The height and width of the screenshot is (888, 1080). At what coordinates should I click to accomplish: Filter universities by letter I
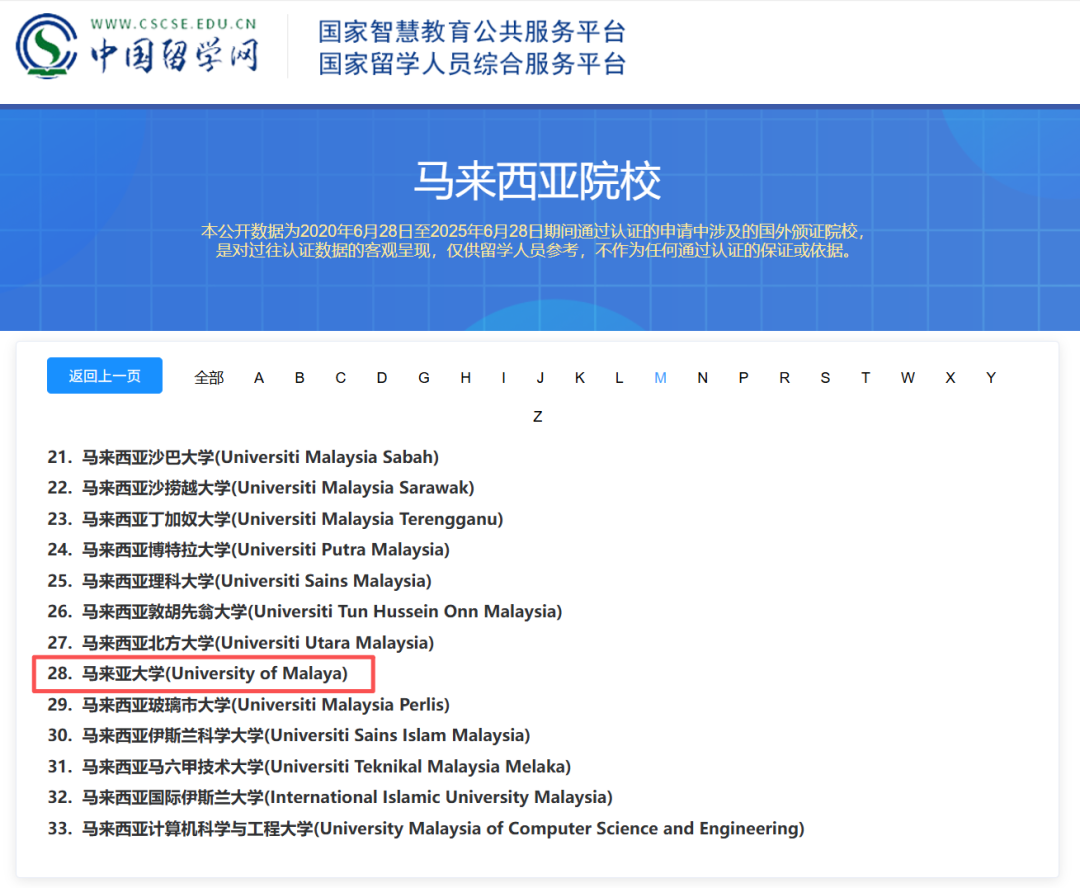pyautogui.click(x=503, y=378)
